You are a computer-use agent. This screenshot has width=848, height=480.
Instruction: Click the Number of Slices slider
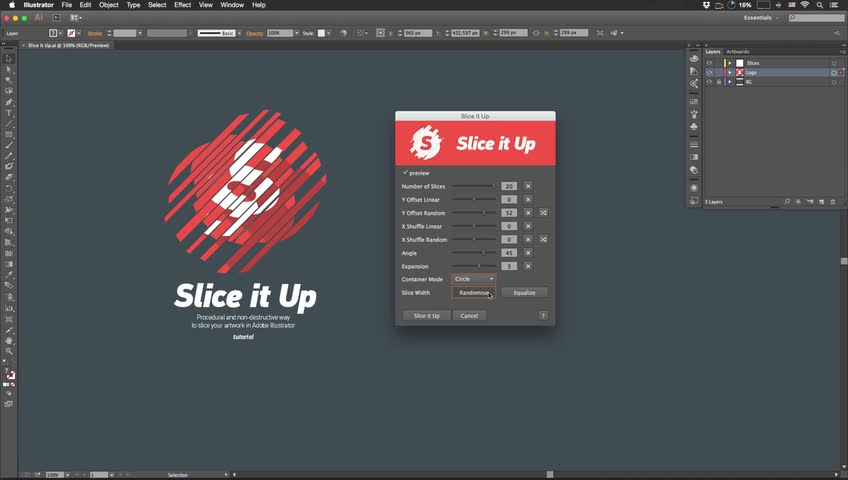pos(474,186)
